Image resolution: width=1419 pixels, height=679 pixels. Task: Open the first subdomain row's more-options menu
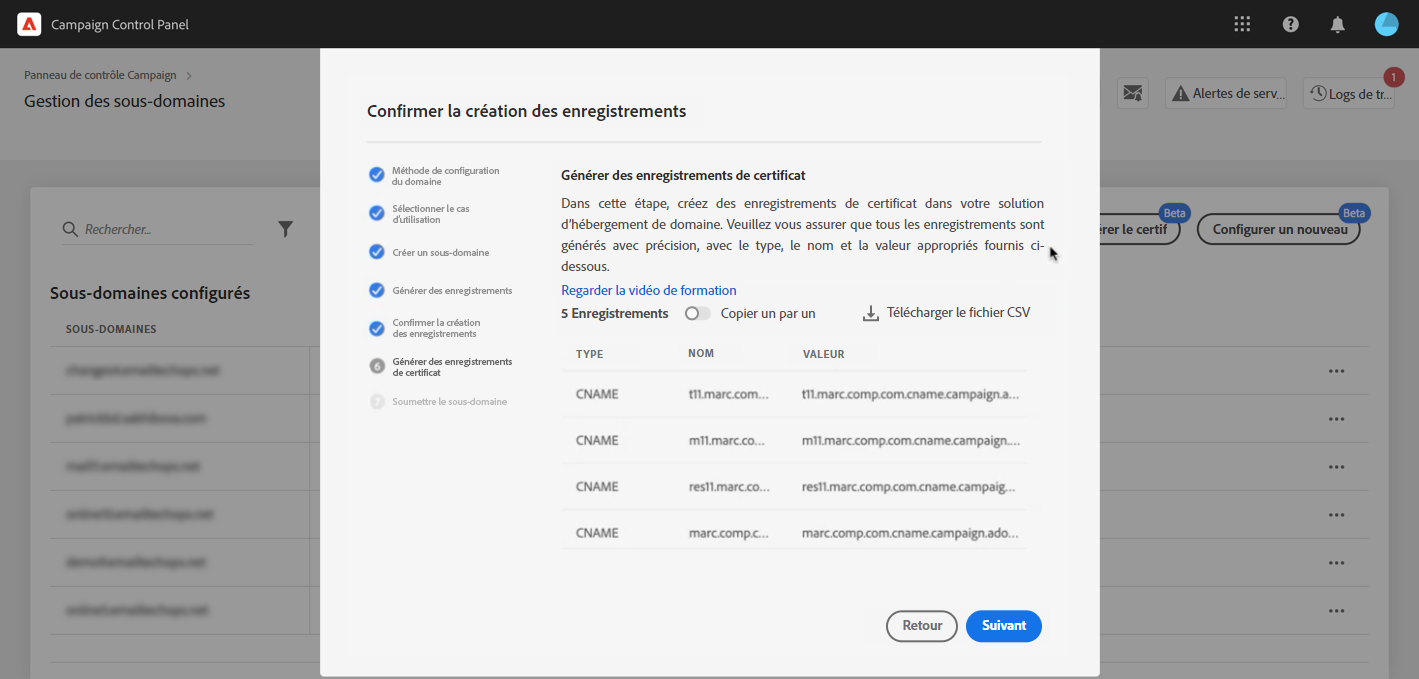tap(1336, 371)
